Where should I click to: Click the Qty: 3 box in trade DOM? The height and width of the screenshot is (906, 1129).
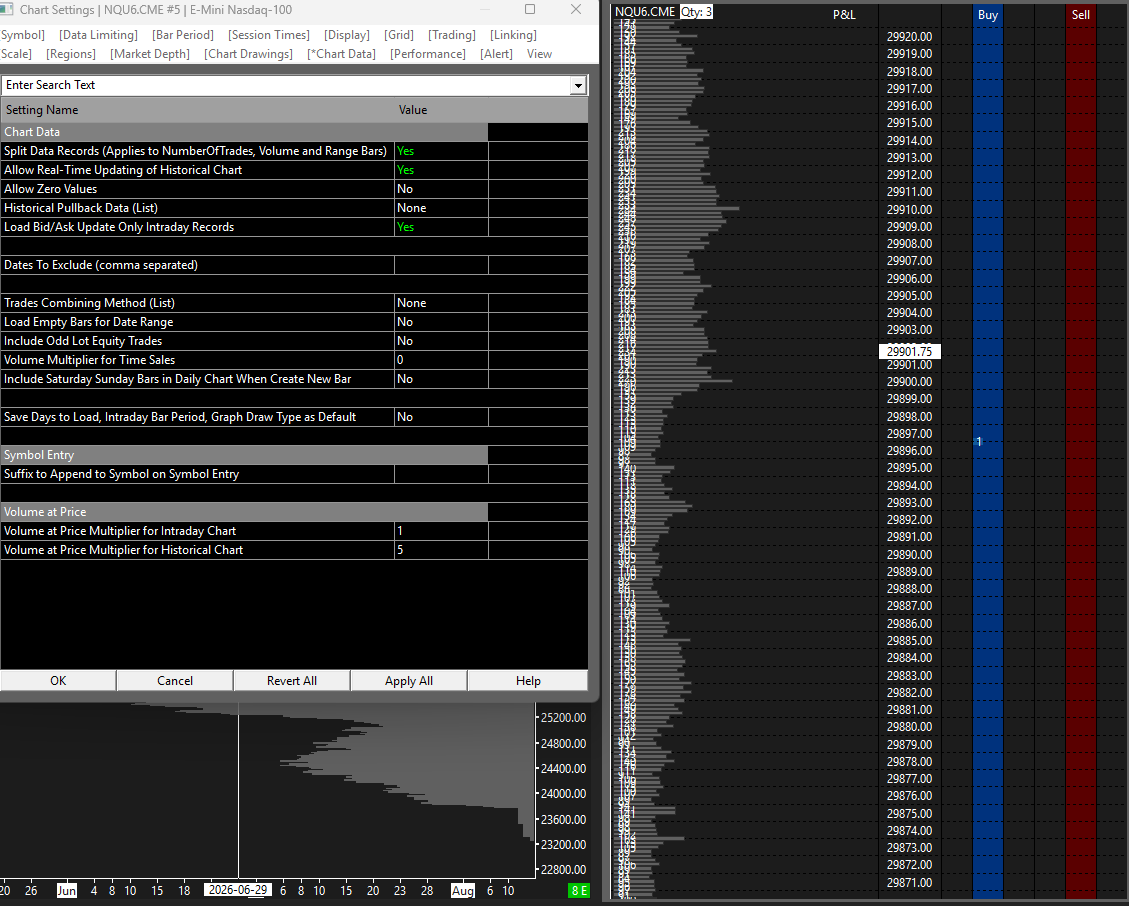(x=696, y=12)
